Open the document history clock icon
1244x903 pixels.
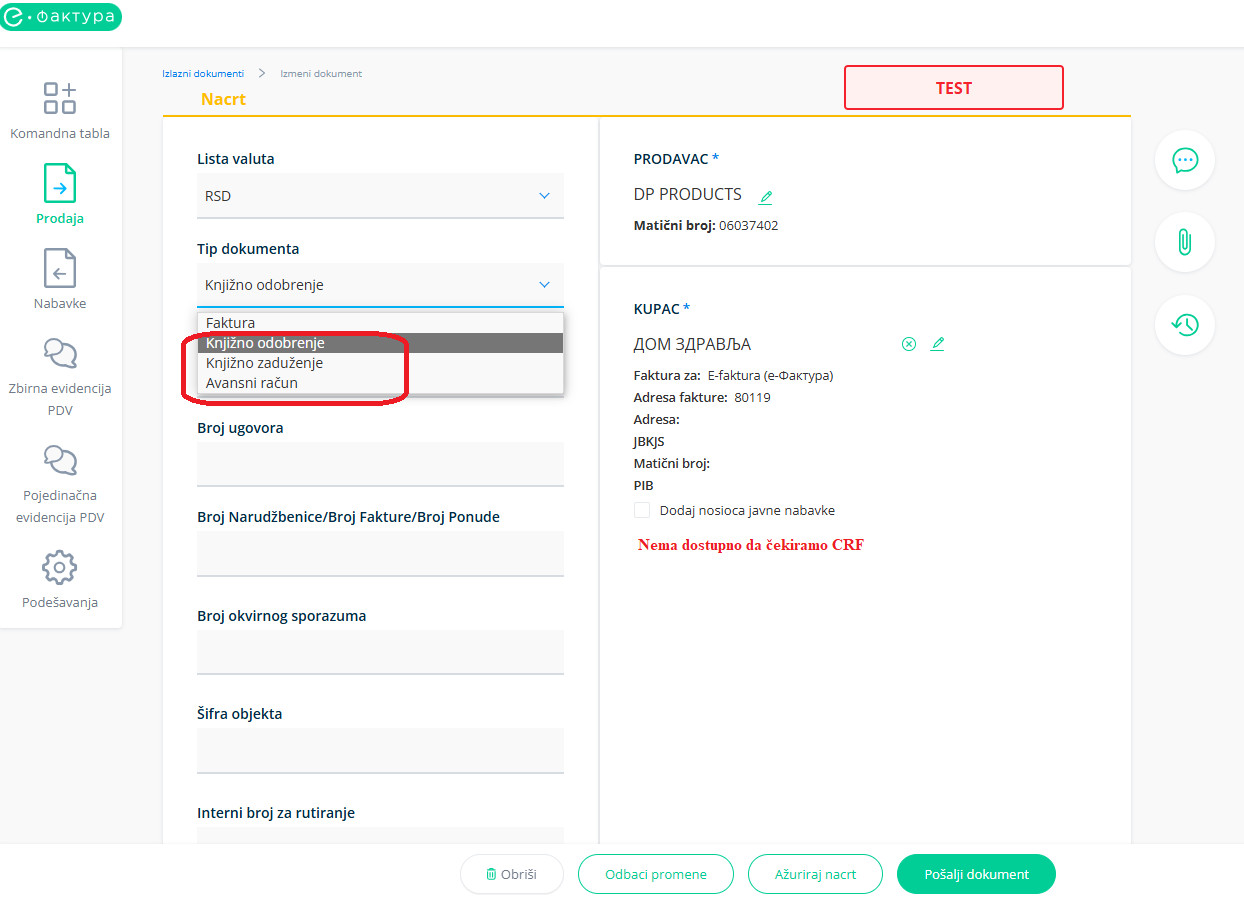(1185, 325)
